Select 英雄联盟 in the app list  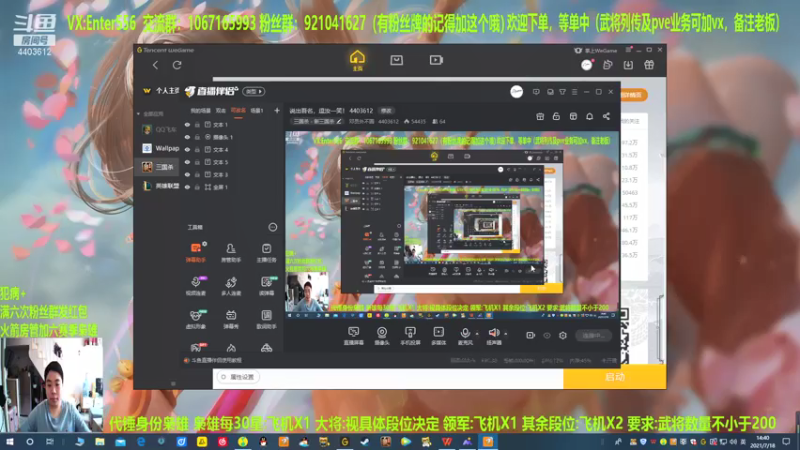pyautogui.click(x=160, y=186)
